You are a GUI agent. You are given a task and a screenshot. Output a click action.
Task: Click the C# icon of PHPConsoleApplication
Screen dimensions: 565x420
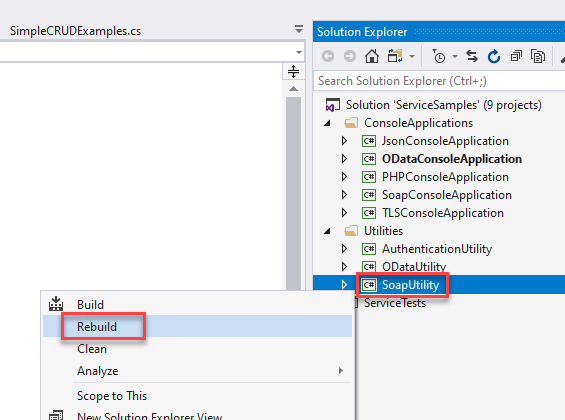(x=369, y=177)
